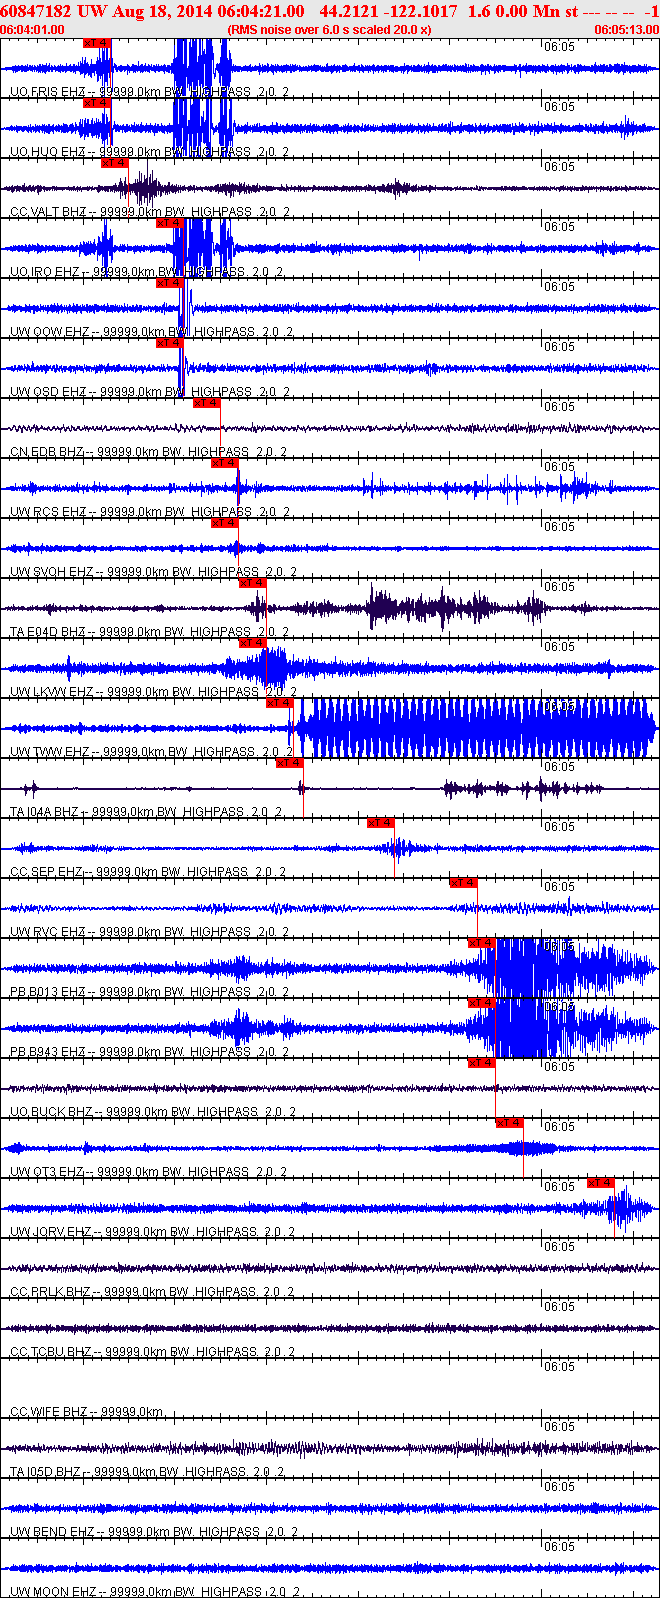This screenshot has height=1598, width=660.
Task: Click the UW.OT3 EHZ station label
Action: pos(48,1172)
